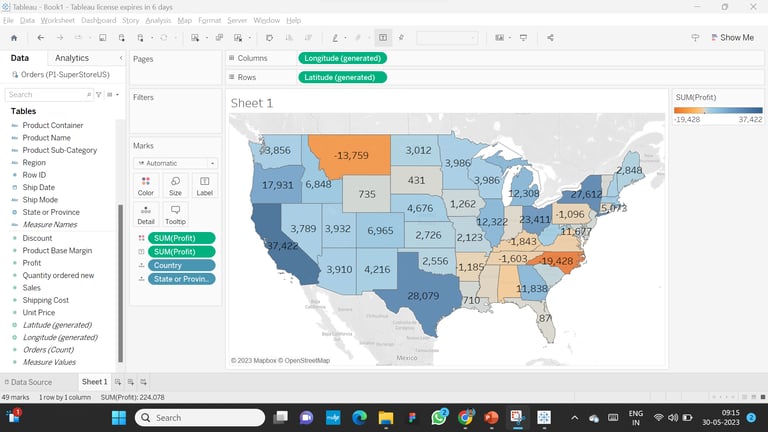768x432 pixels.
Task: Switch to the Analytics tab
Action: pos(72,58)
